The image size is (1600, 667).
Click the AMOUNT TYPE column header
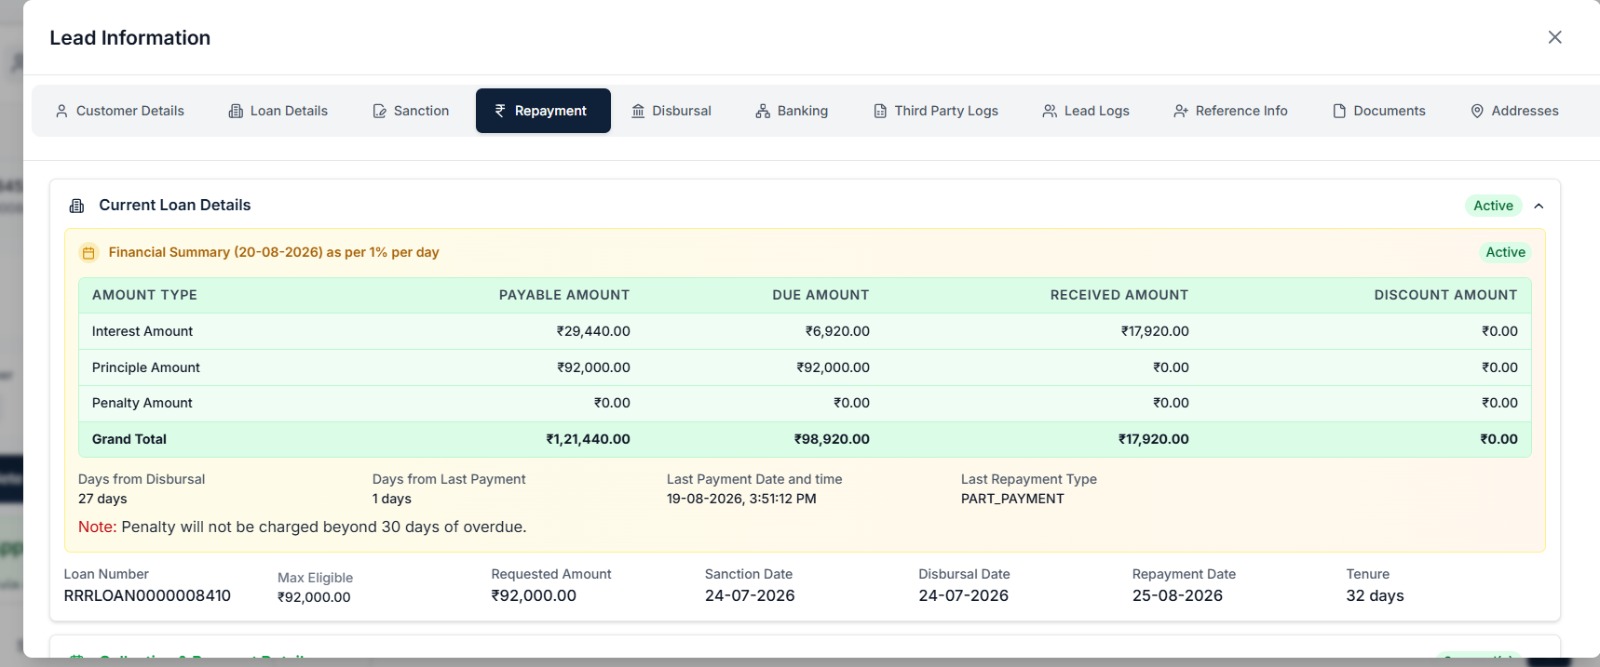[145, 295]
